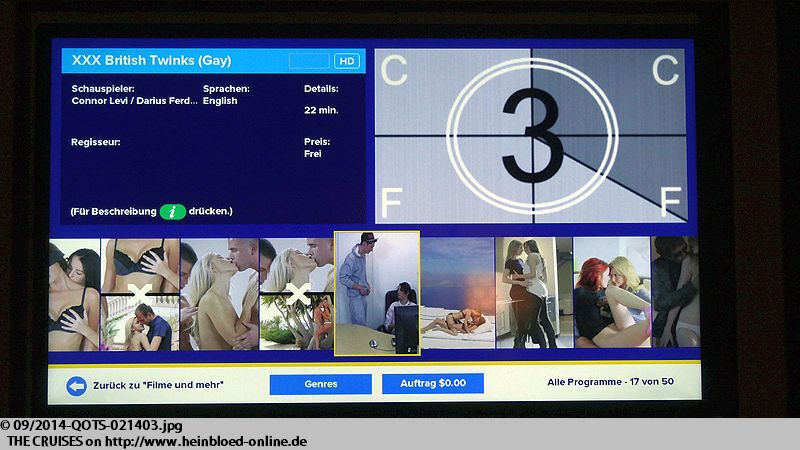Select the yellow-highlighted thumbnail with man in cap
Viewport: 800px width, 450px height.
pyautogui.click(x=377, y=293)
